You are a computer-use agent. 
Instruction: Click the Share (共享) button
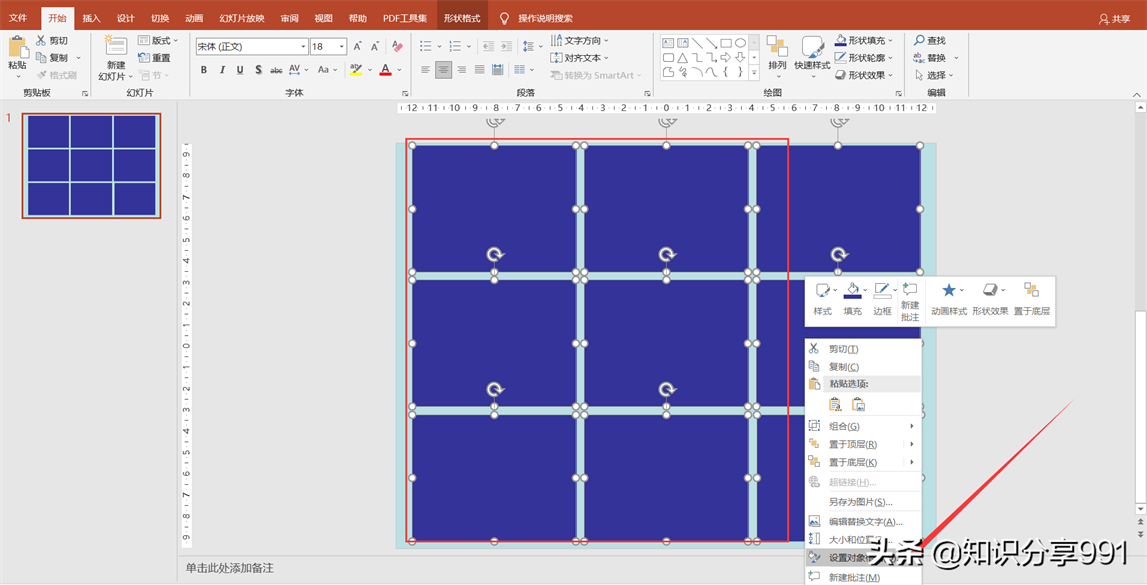click(x=1114, y=19)
